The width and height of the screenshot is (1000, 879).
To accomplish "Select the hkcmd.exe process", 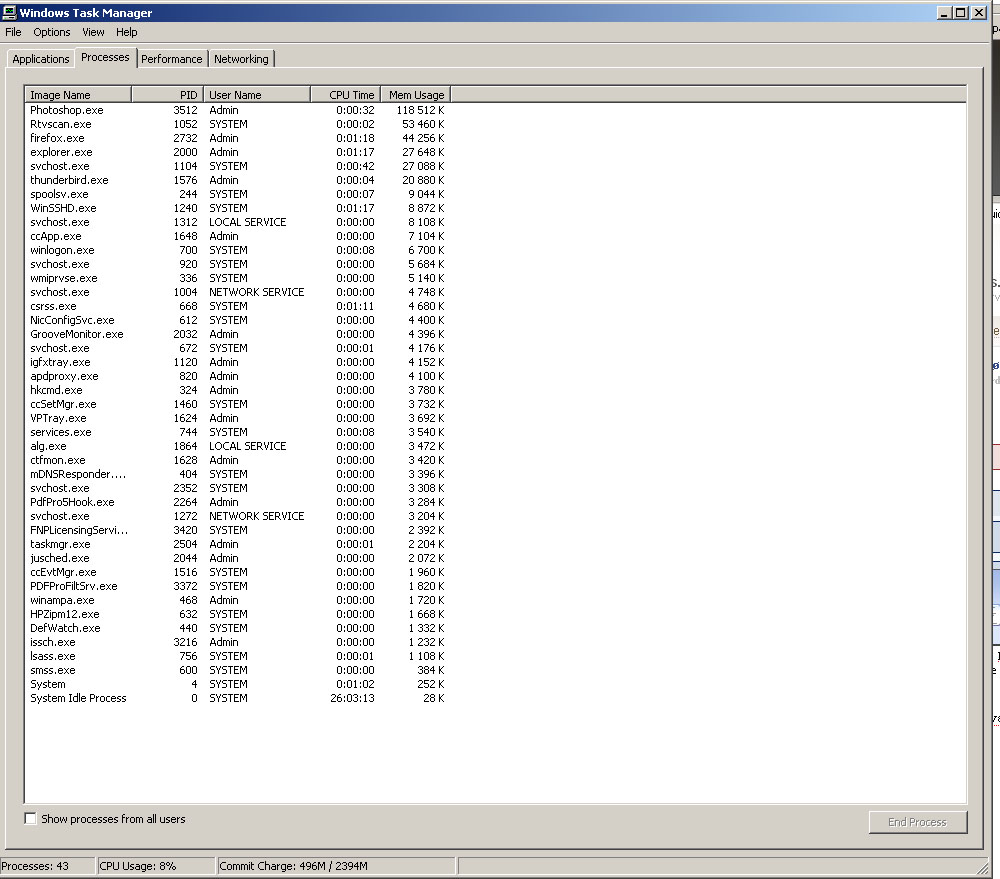I will [237, 390].
